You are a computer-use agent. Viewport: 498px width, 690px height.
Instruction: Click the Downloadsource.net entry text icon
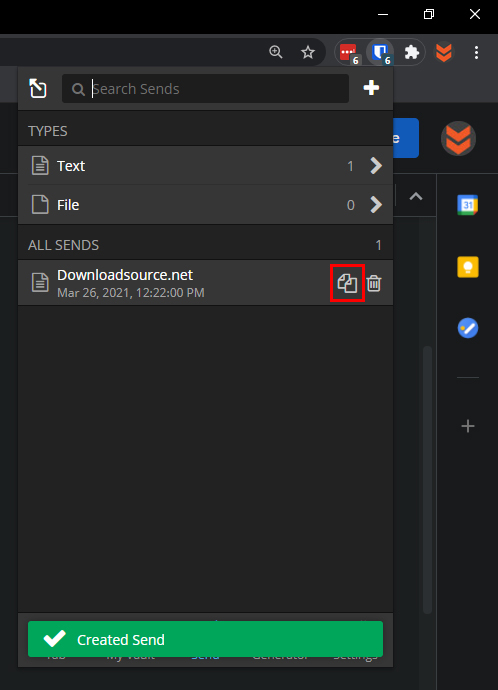(x=40, y=283)
